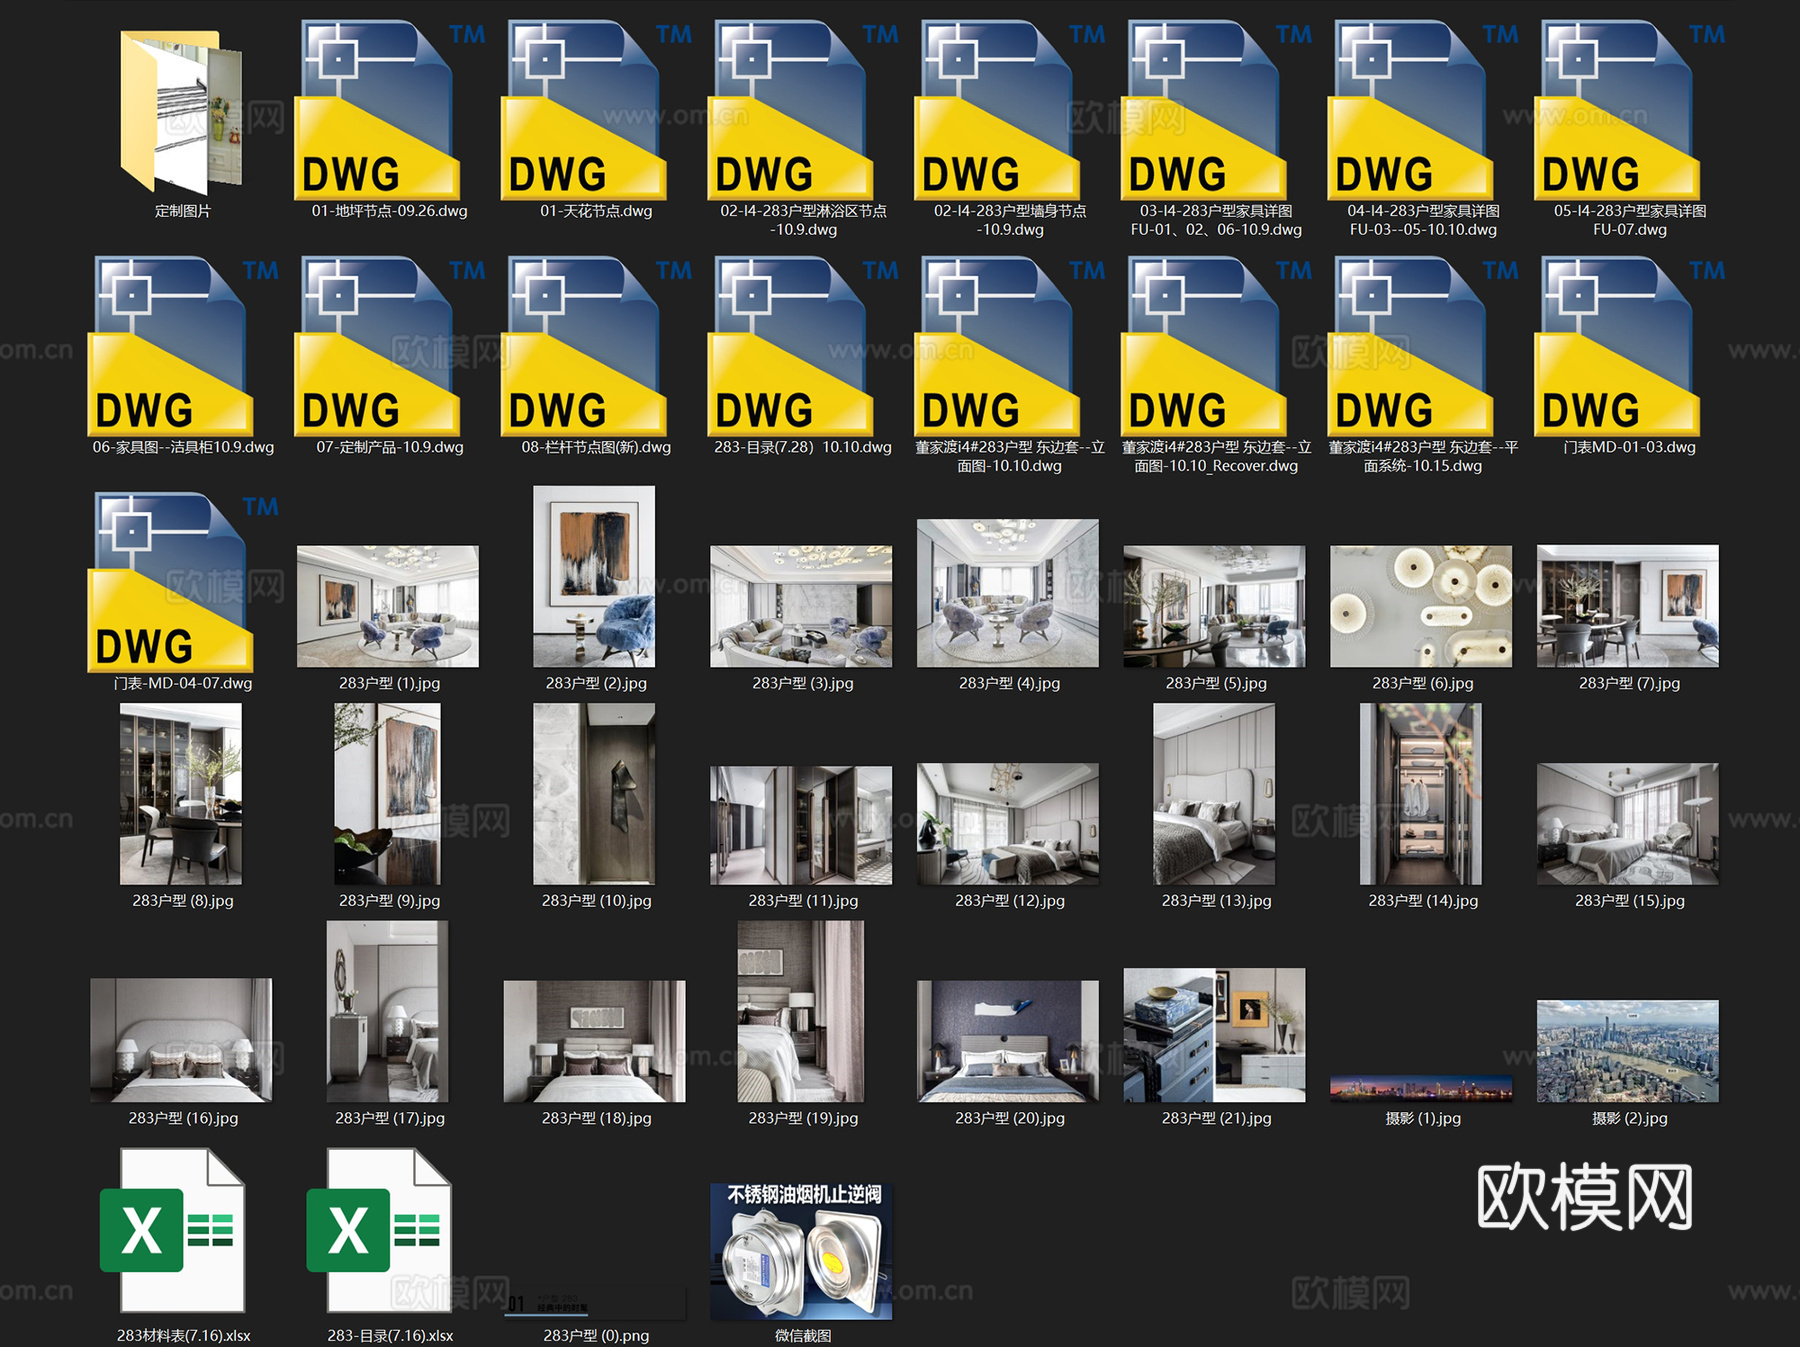Click the 283户型 (12).jpg bedroom thumbnail
Image resolution: width=1800 pixels, height=1347 pixels.
1008,824
